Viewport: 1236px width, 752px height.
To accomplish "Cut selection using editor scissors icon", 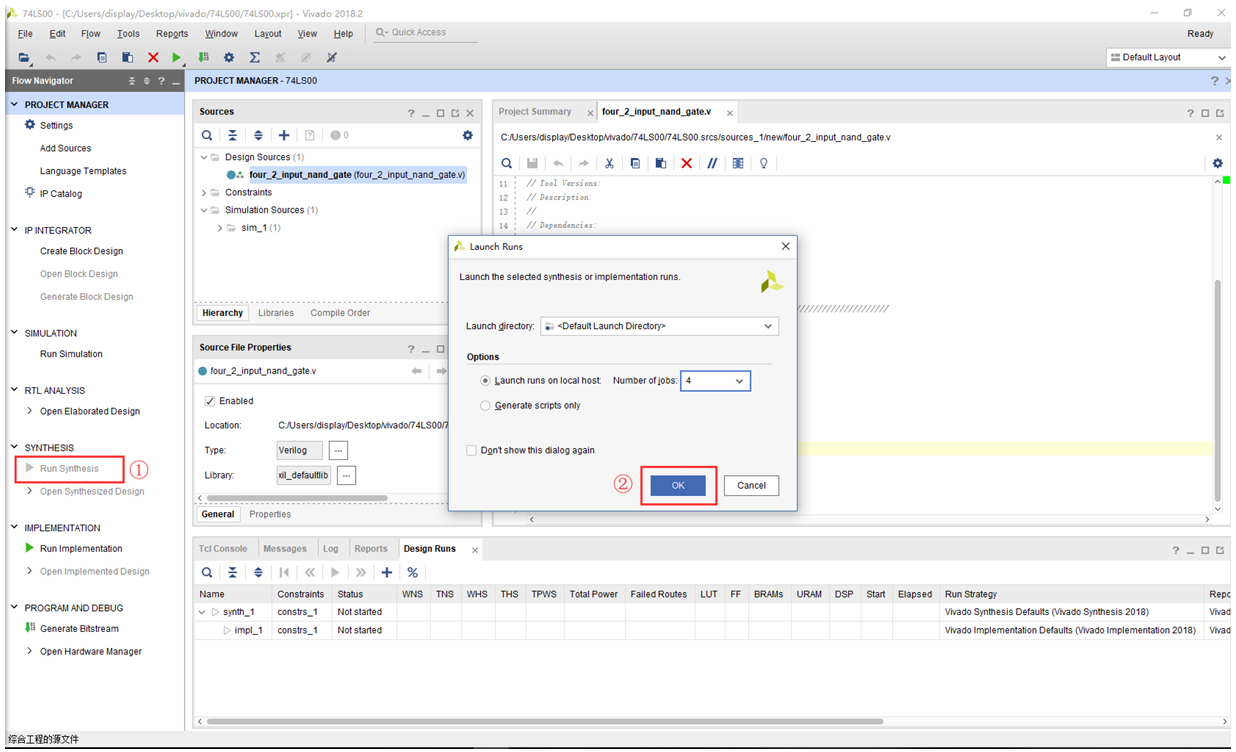I will click(609, 163).
